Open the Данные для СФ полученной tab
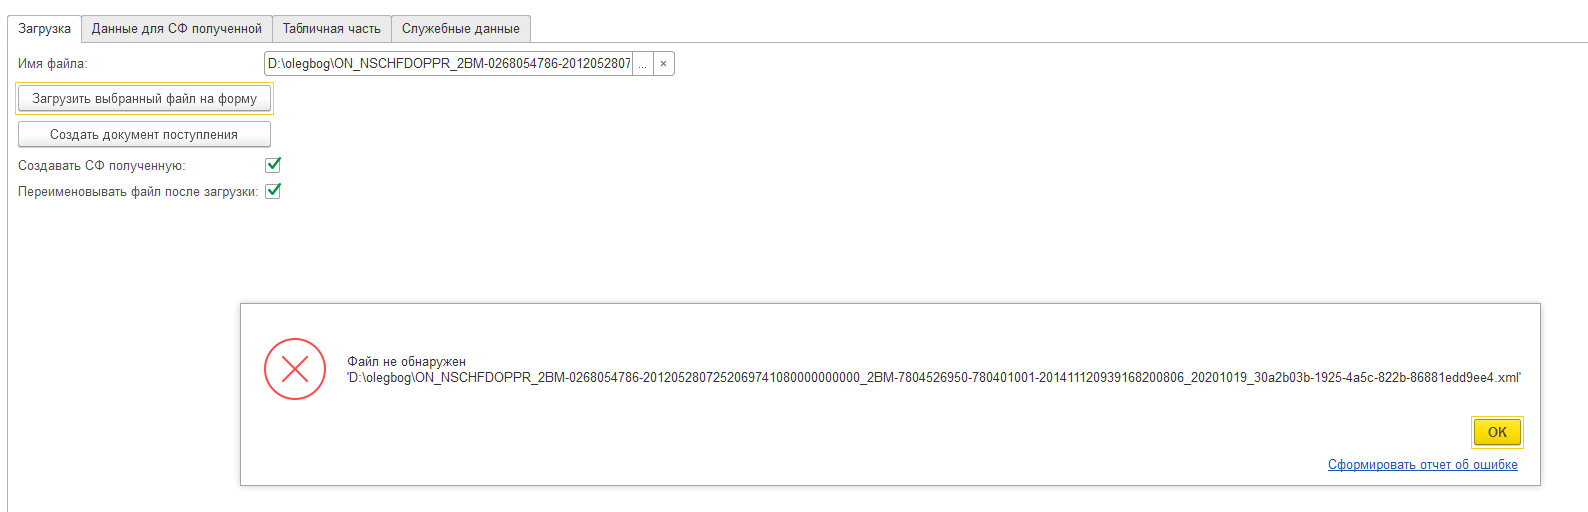Viewport: 1588px width, 512px height. tap(177, 29)
